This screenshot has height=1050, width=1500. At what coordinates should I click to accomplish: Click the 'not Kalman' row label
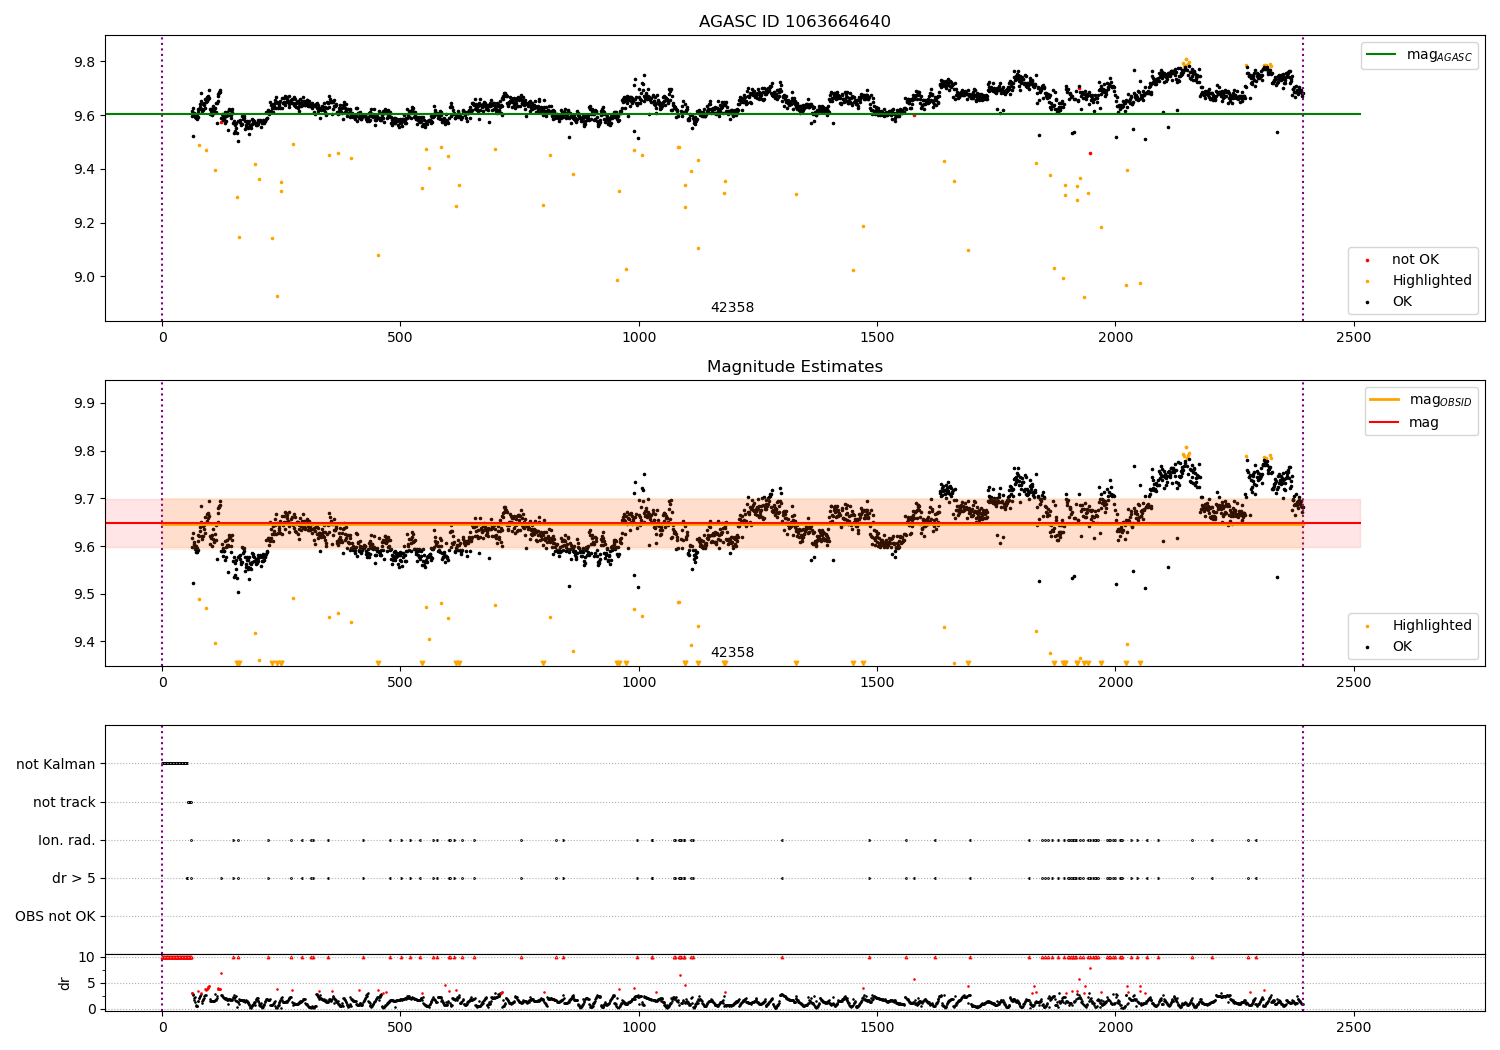pos(56,765)
